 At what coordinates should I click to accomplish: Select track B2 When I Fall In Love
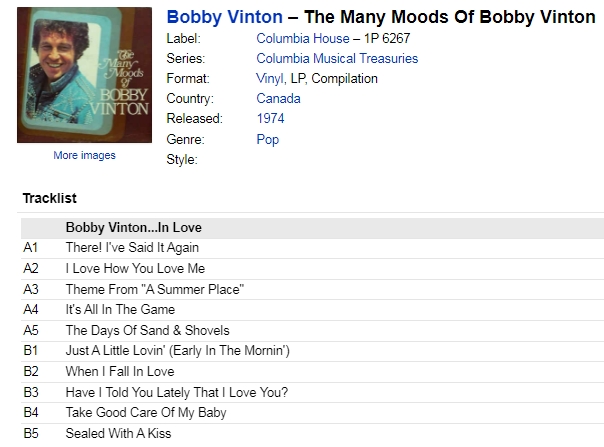click(x=312, y=372)
